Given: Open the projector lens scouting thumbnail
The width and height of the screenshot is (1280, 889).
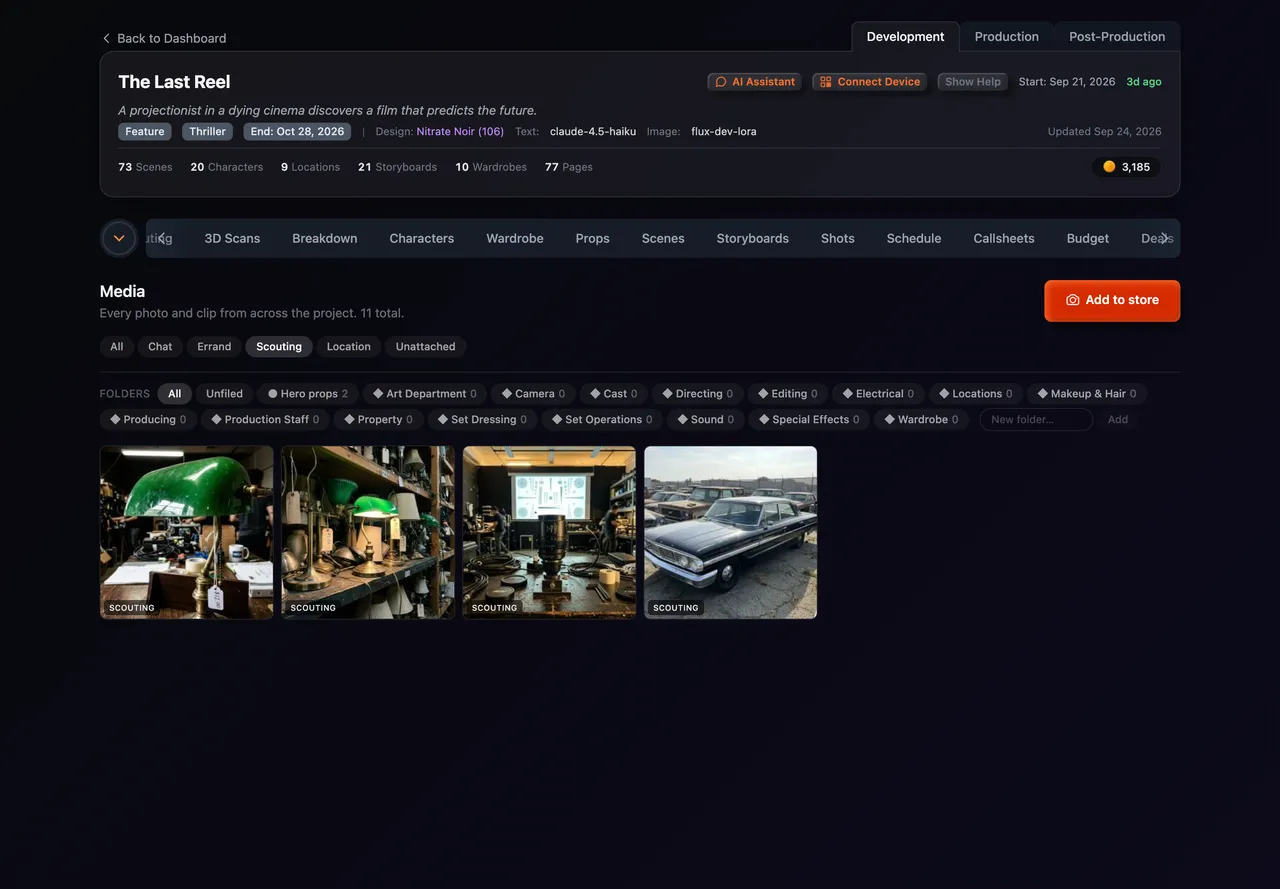Looking at the screenshot, I should click(549, 532).
